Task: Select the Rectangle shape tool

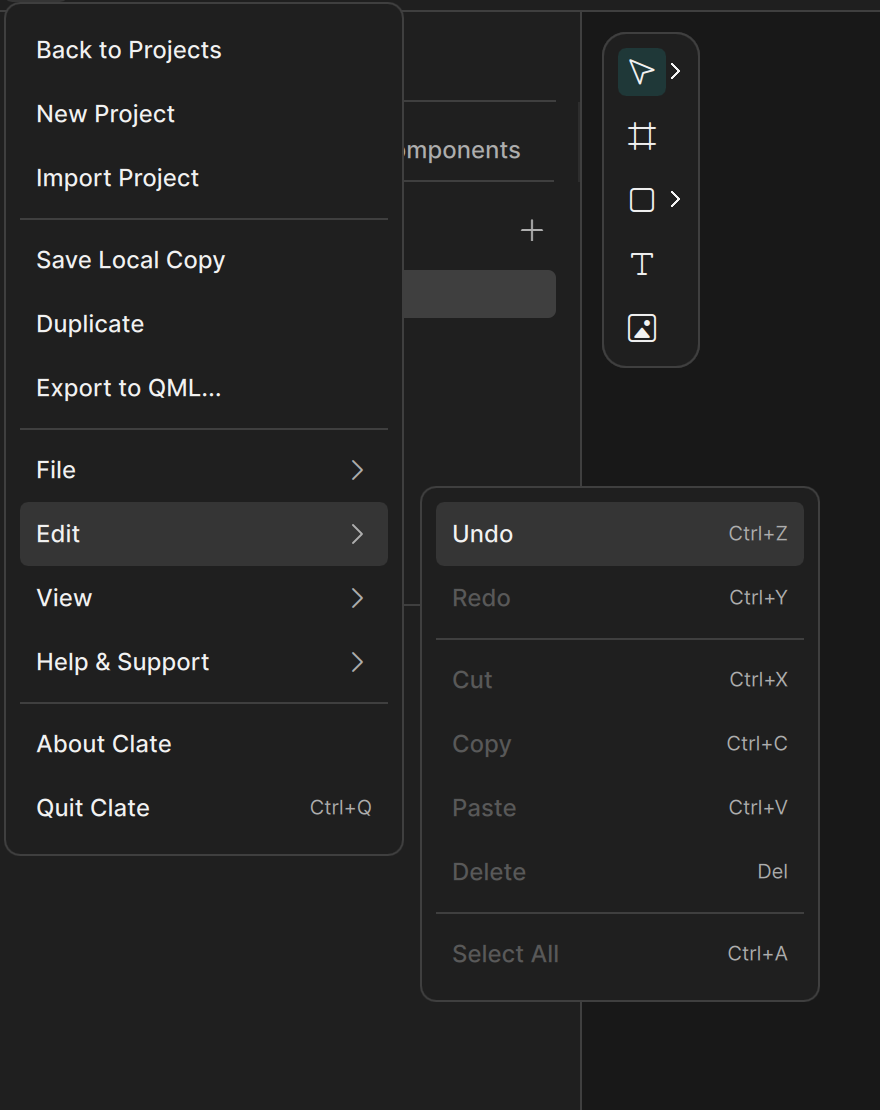Action: pyautogui.click(x=641, y=200)
